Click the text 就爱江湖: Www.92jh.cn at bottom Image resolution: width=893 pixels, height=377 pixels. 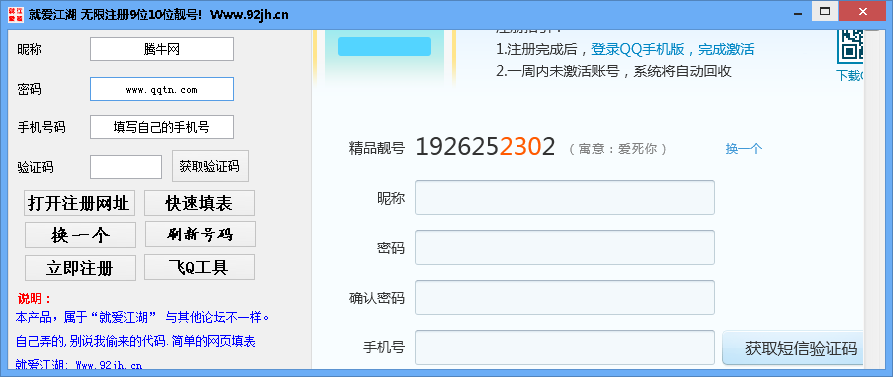(x=79, y=364)
